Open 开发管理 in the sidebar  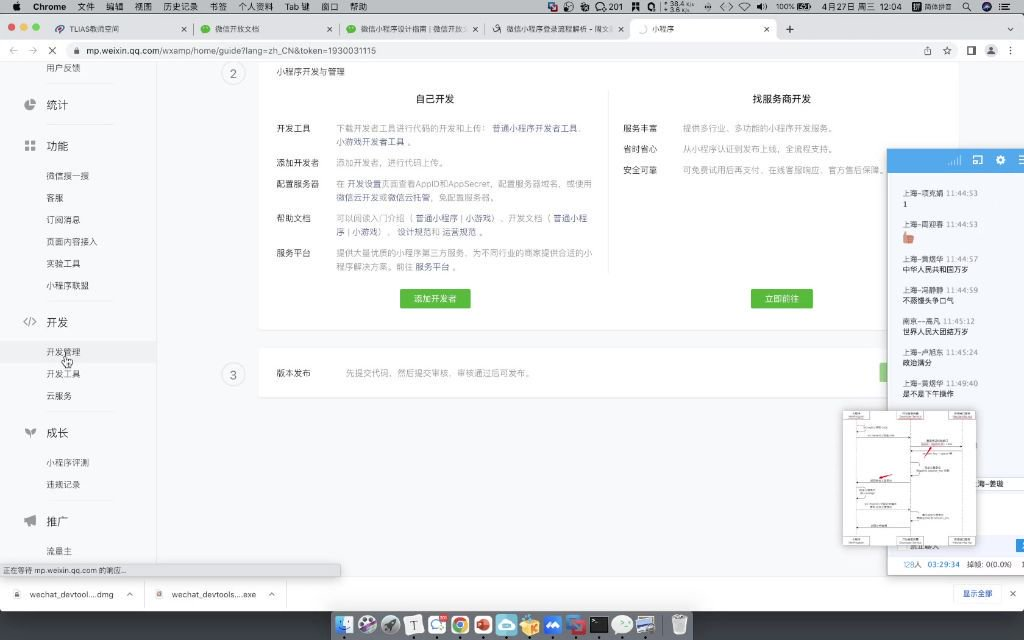tap(63, 352)
